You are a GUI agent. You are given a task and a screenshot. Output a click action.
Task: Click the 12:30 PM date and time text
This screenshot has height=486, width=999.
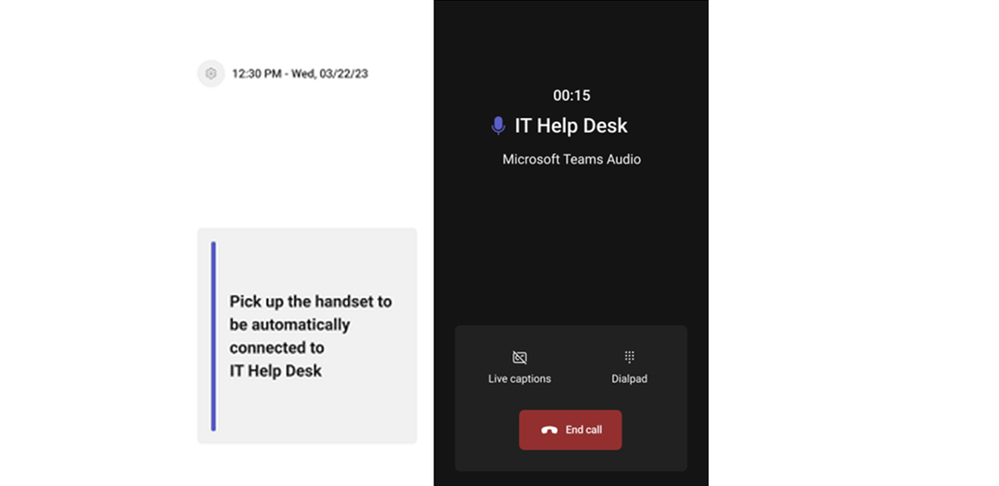point(300,74)
